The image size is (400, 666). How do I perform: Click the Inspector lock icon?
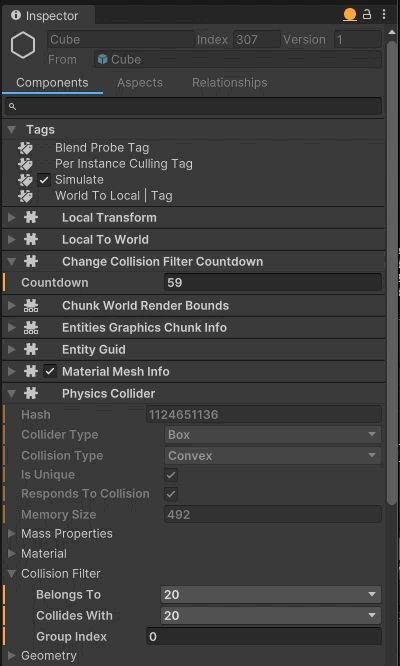(x=367, y=15)
